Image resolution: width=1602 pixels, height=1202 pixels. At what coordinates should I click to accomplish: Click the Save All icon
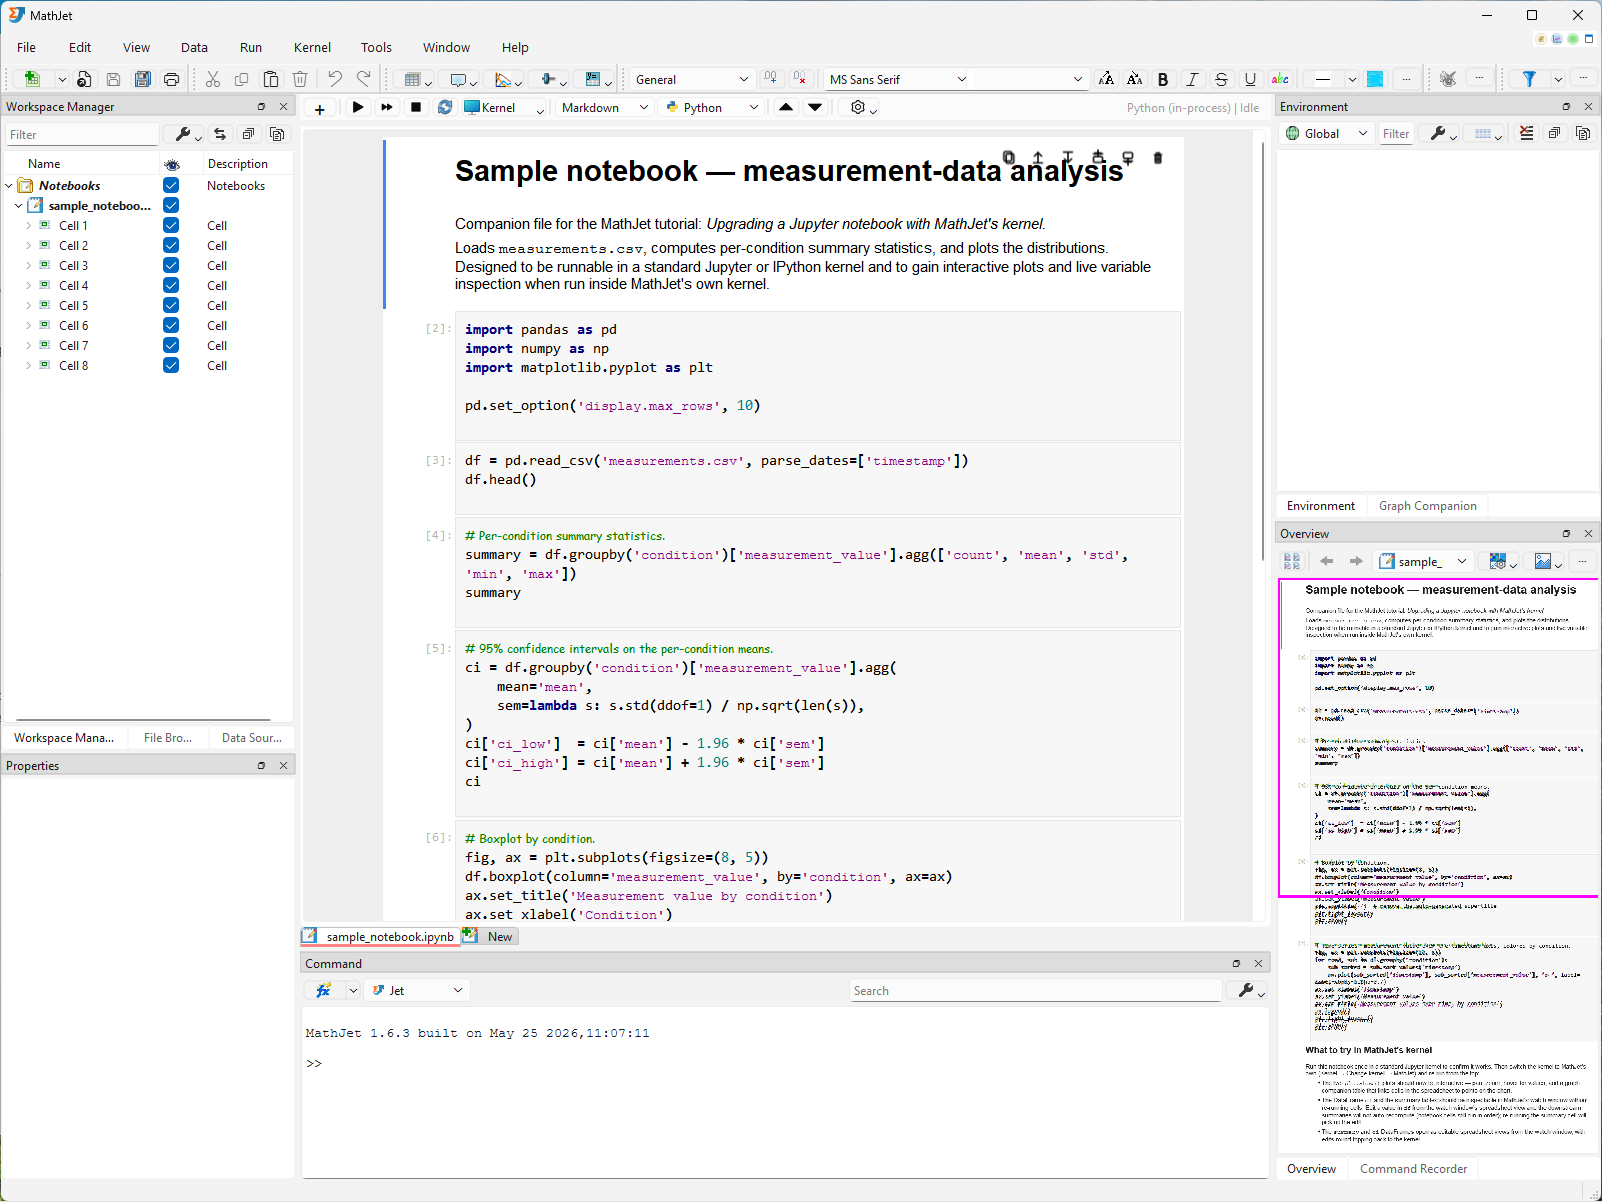[x=142, y=79]
